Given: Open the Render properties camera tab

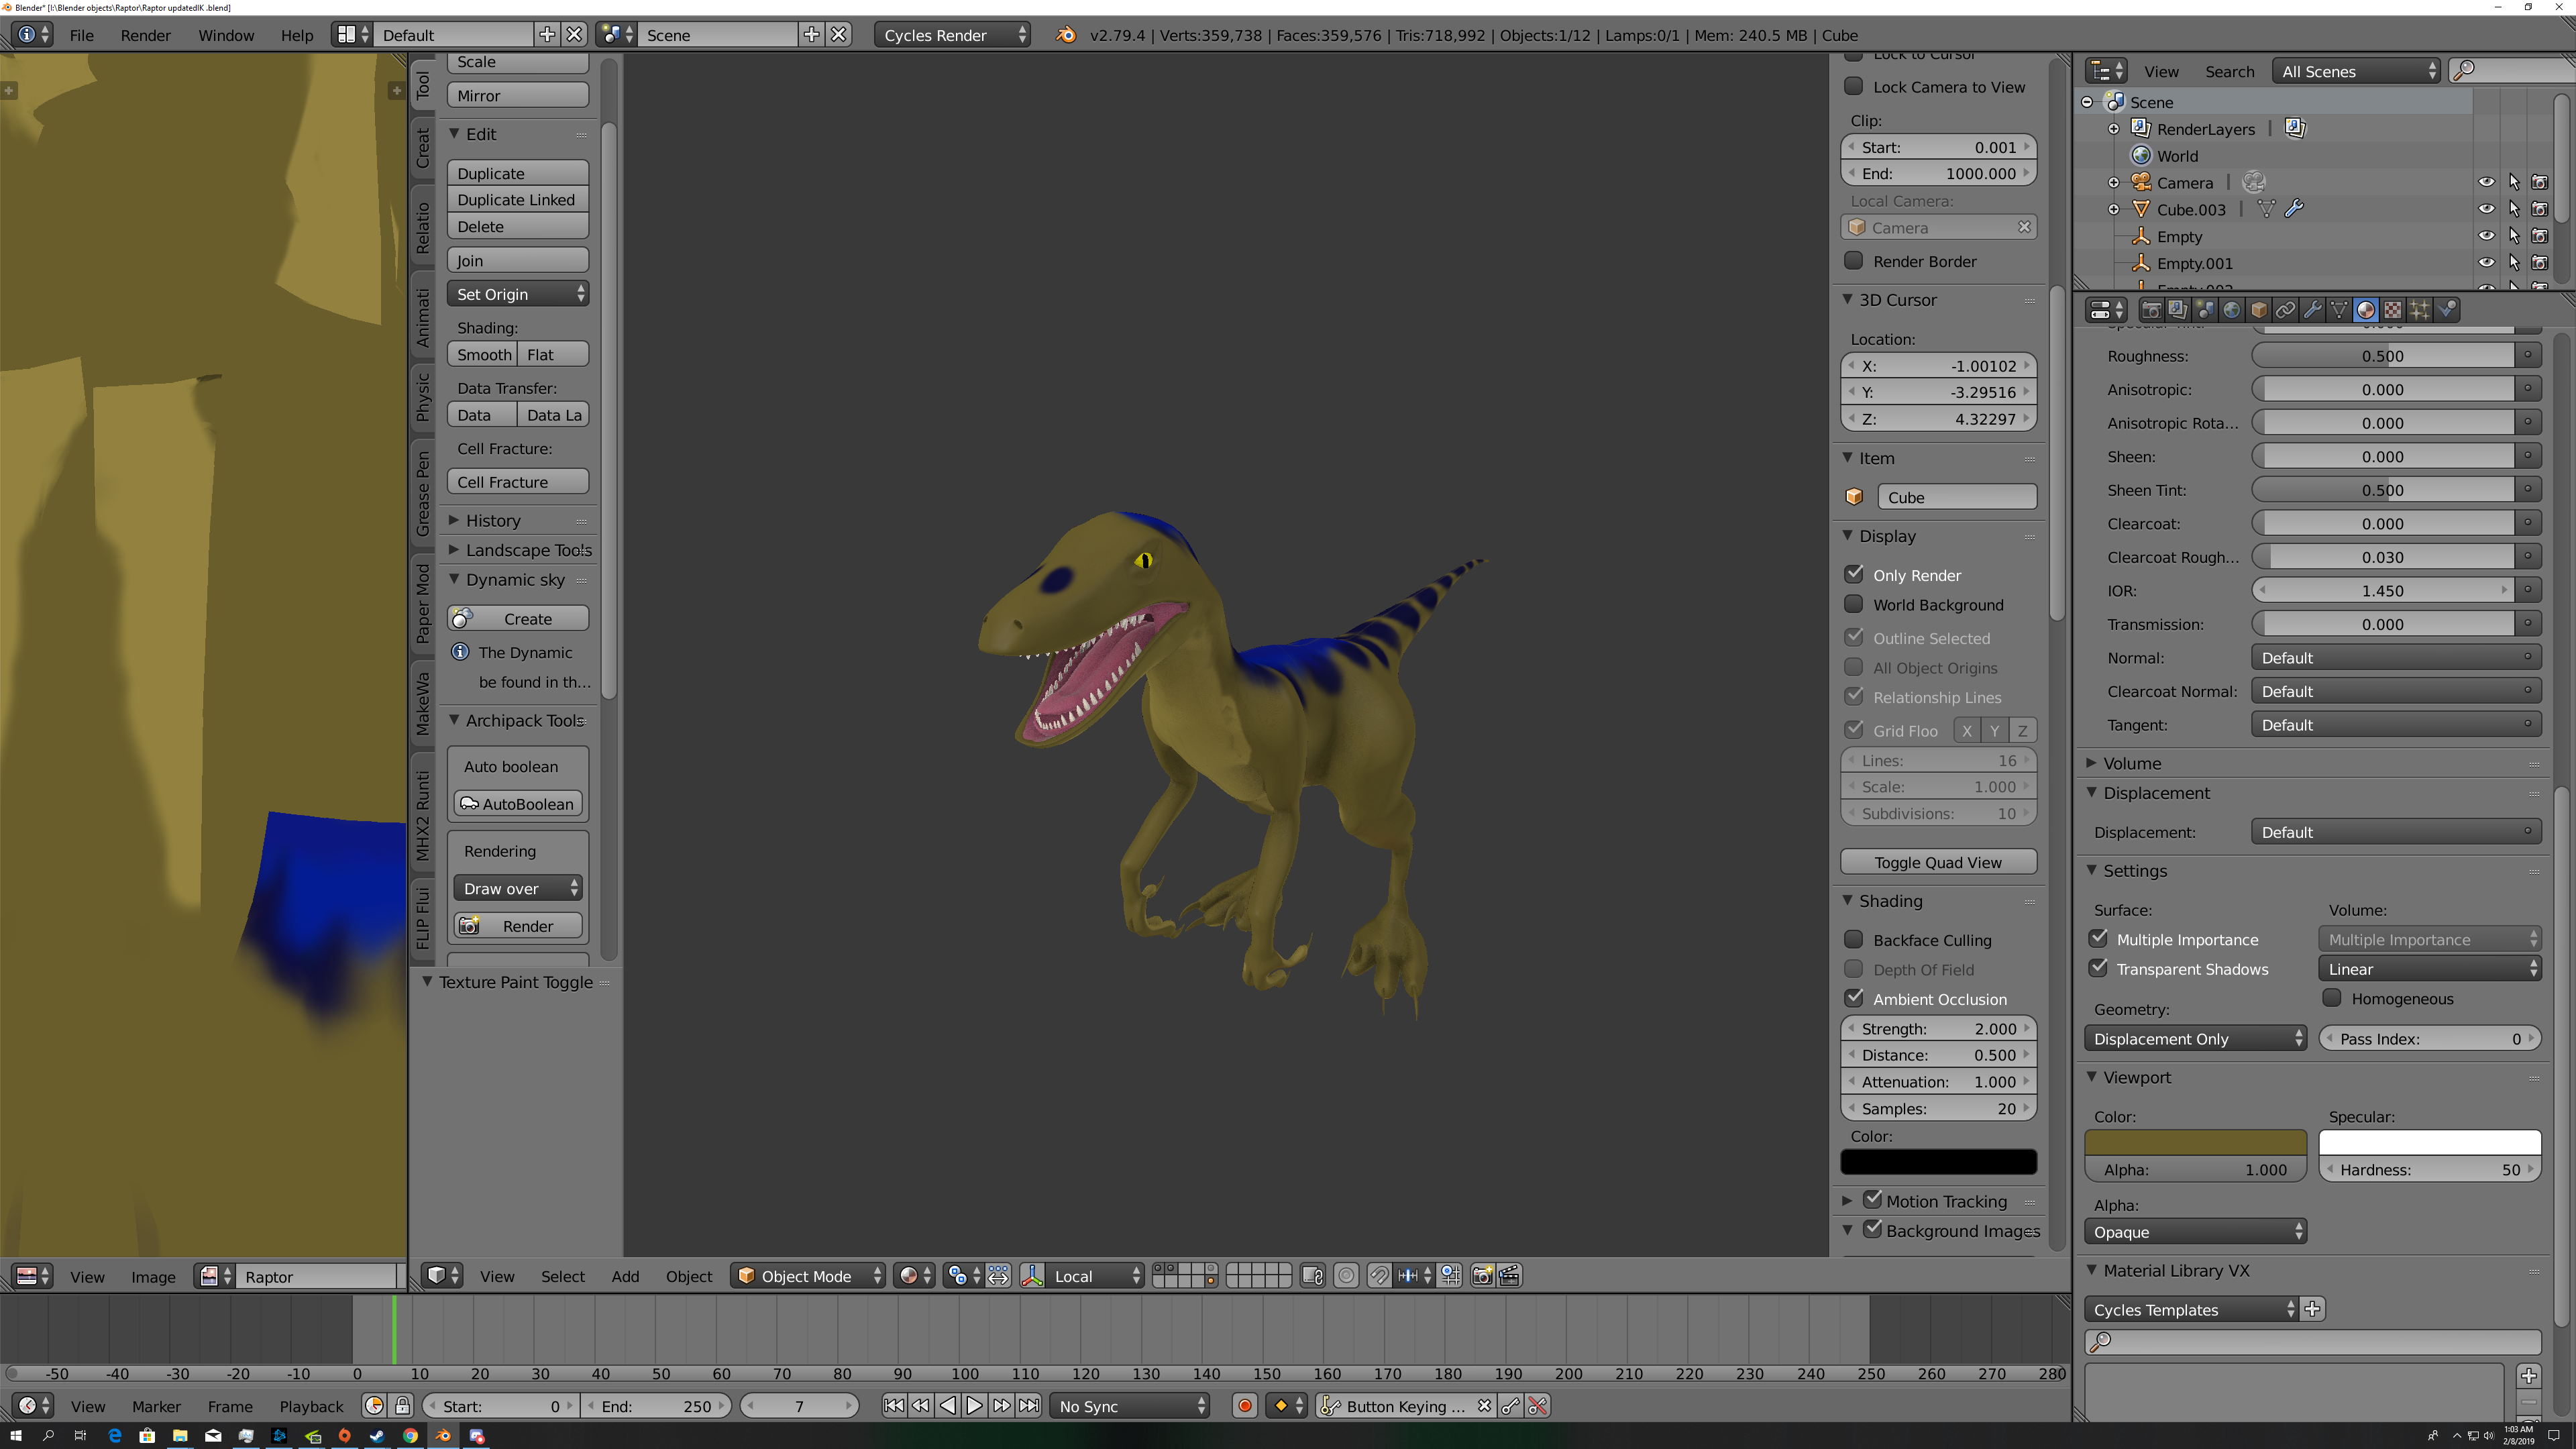Looking at the screenshot, I should [x=2151, y=310].
